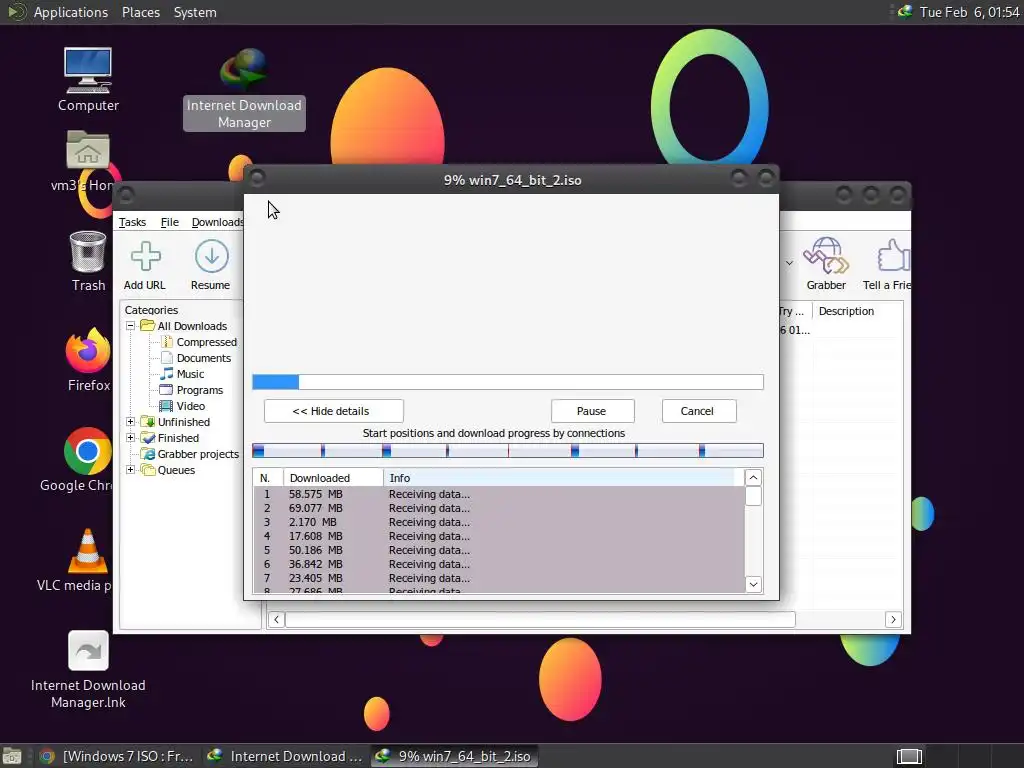Select the Compressed category

(x=206, y=342)
